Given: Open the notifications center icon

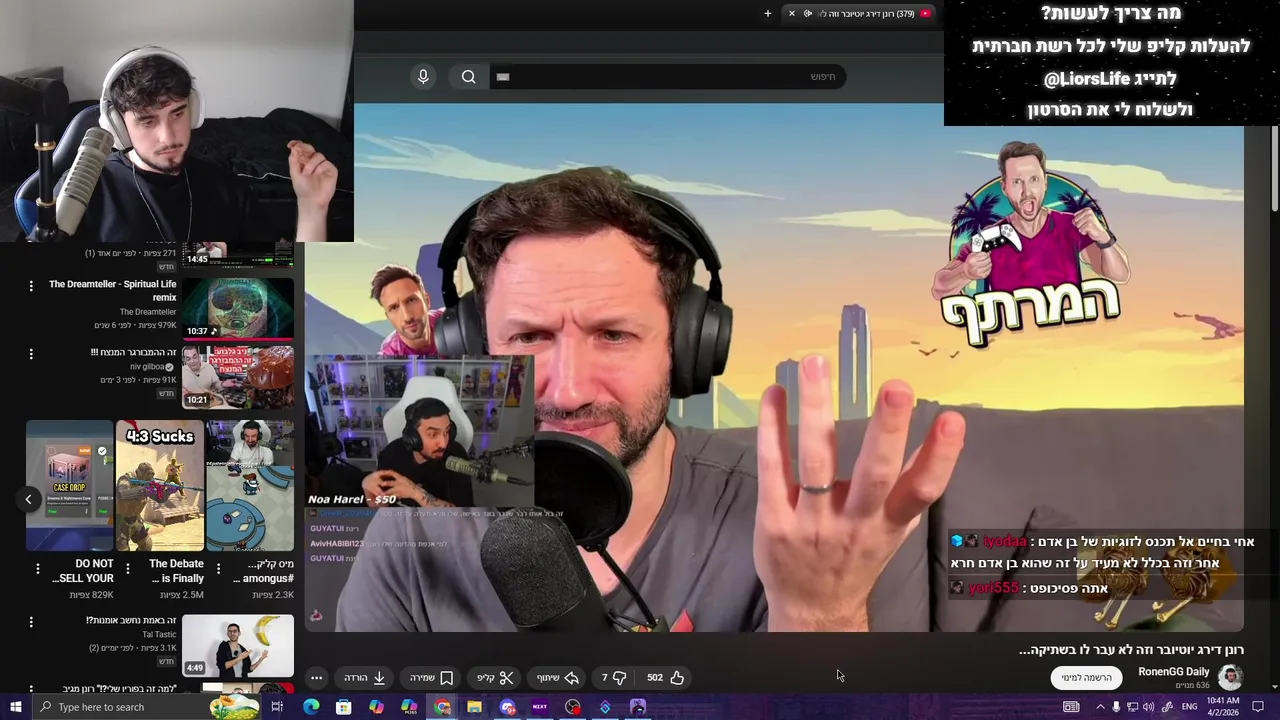Looking at the screenshot, I should (x=1258, y=707).
